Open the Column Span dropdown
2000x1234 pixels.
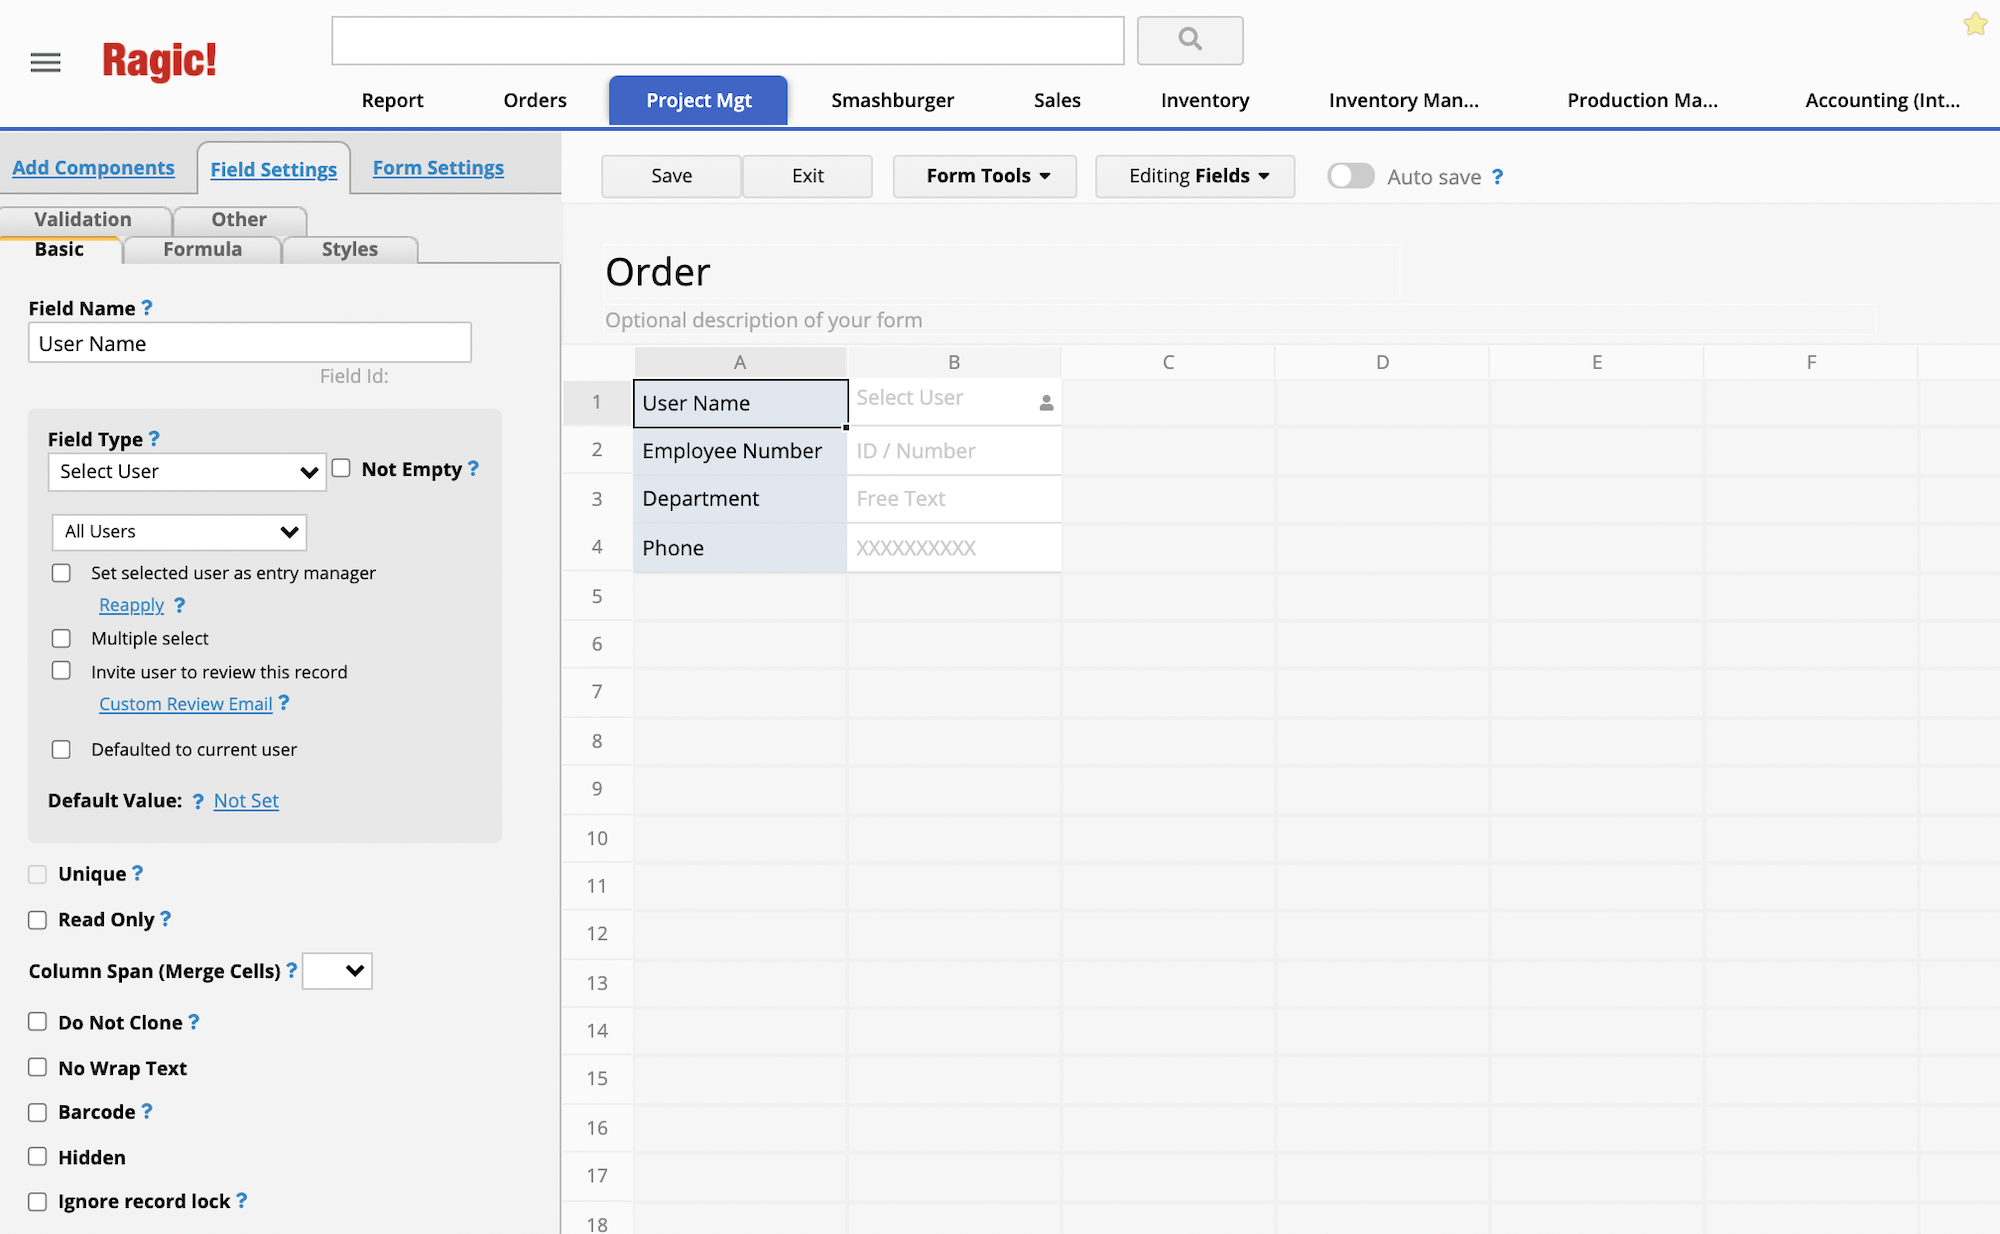pos(337,971)
